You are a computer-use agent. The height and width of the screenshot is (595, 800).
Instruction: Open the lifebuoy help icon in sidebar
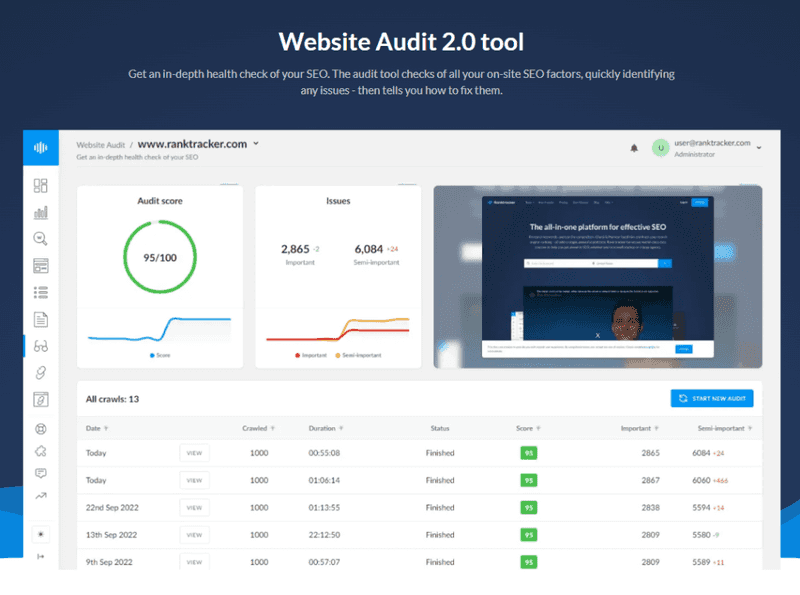(x=41, y=429)
